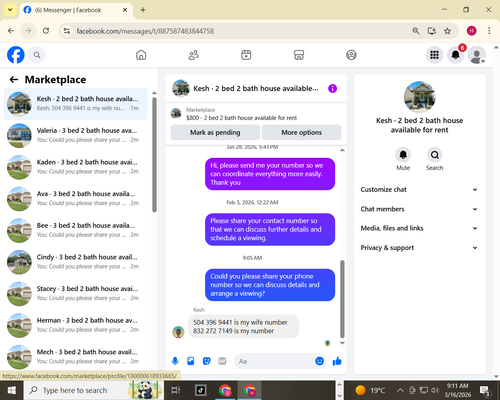Image resolution: width=500 pixels, height=400 pixels.
Task: Open Chrome three-dot menu
Action: pyautogui.click(x=489, y=31)
